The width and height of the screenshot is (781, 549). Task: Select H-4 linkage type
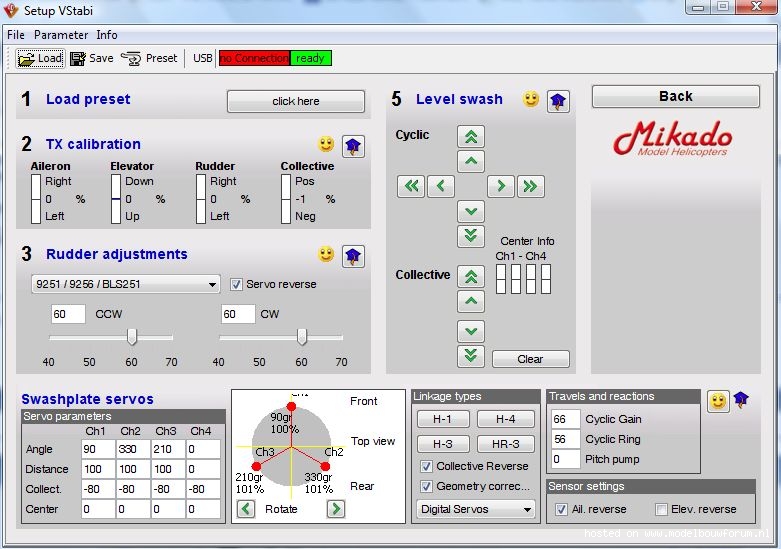505,419
